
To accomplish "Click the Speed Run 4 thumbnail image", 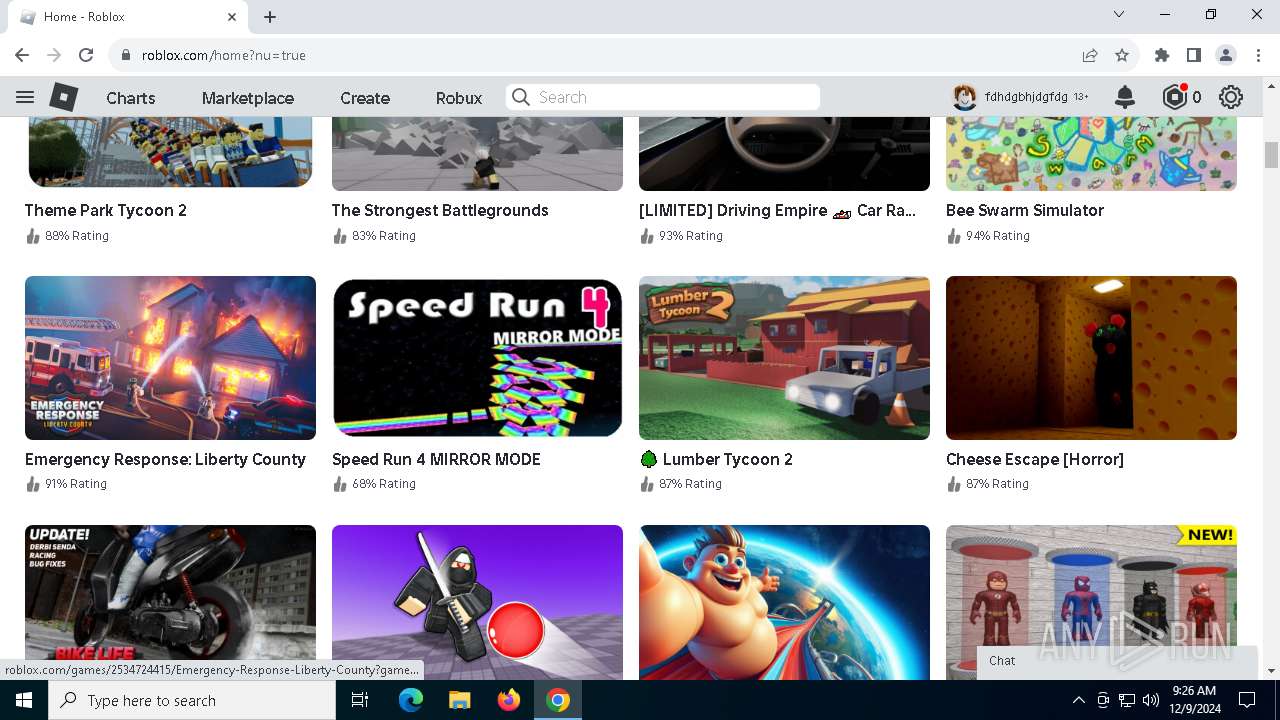I will point(477,358).
